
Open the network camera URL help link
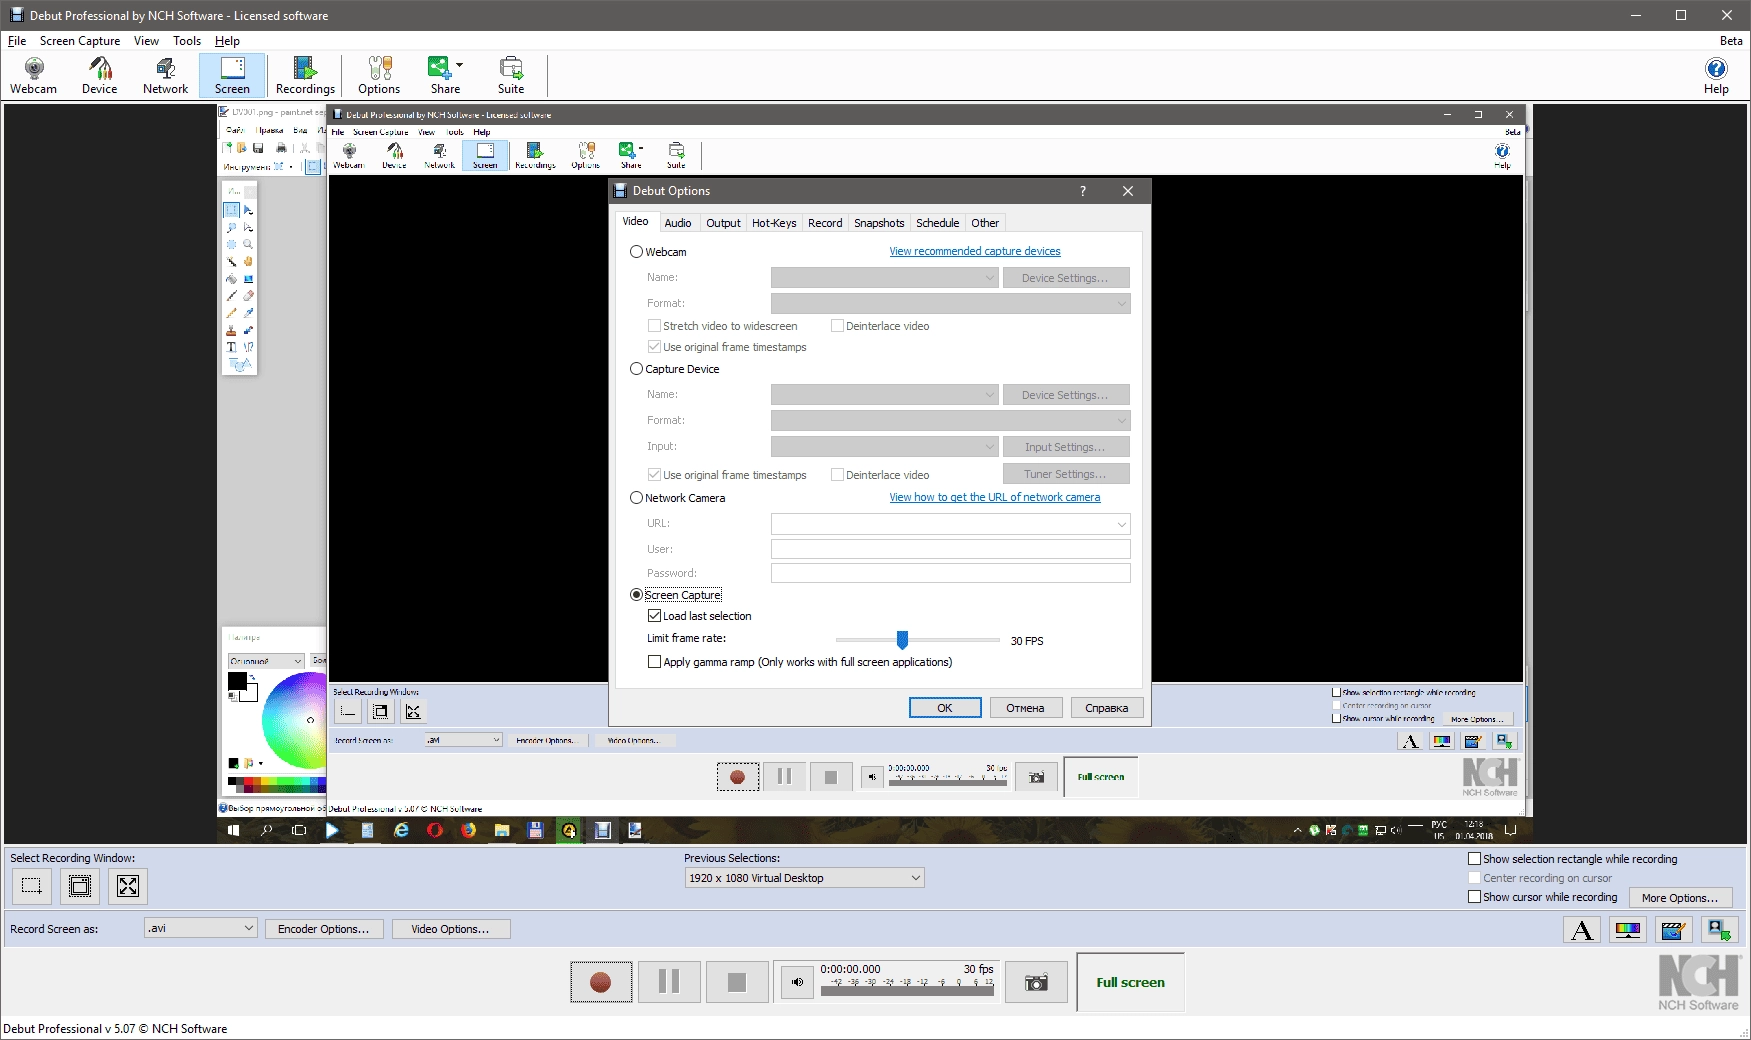[995, 497]
